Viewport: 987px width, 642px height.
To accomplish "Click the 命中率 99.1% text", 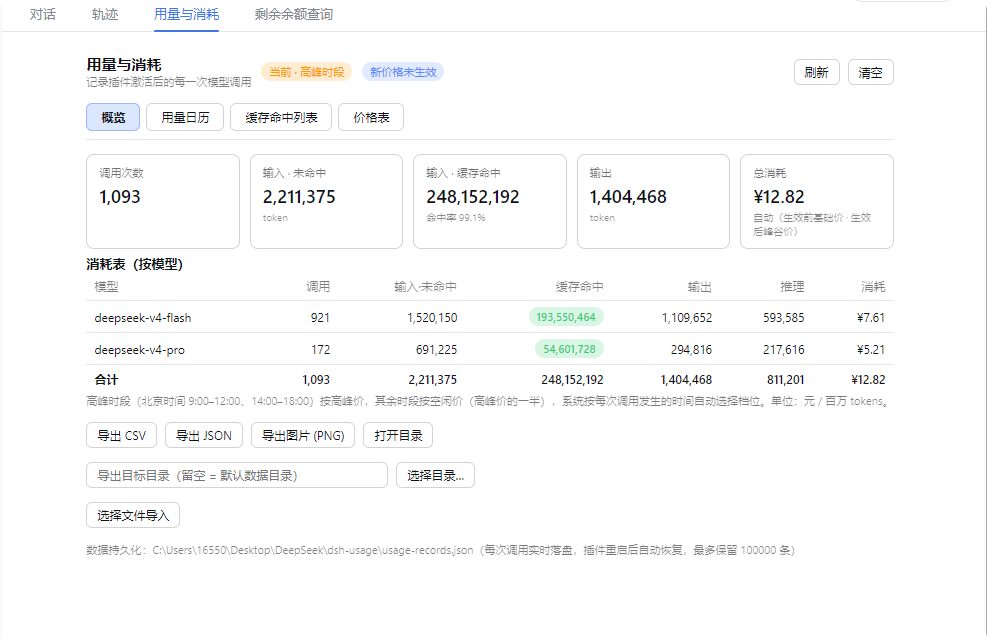I will click(456, 218).
